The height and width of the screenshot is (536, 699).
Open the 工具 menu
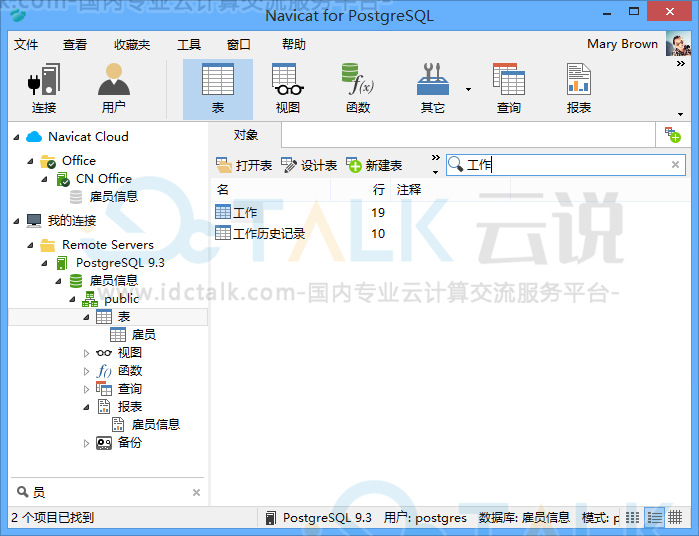189,45
